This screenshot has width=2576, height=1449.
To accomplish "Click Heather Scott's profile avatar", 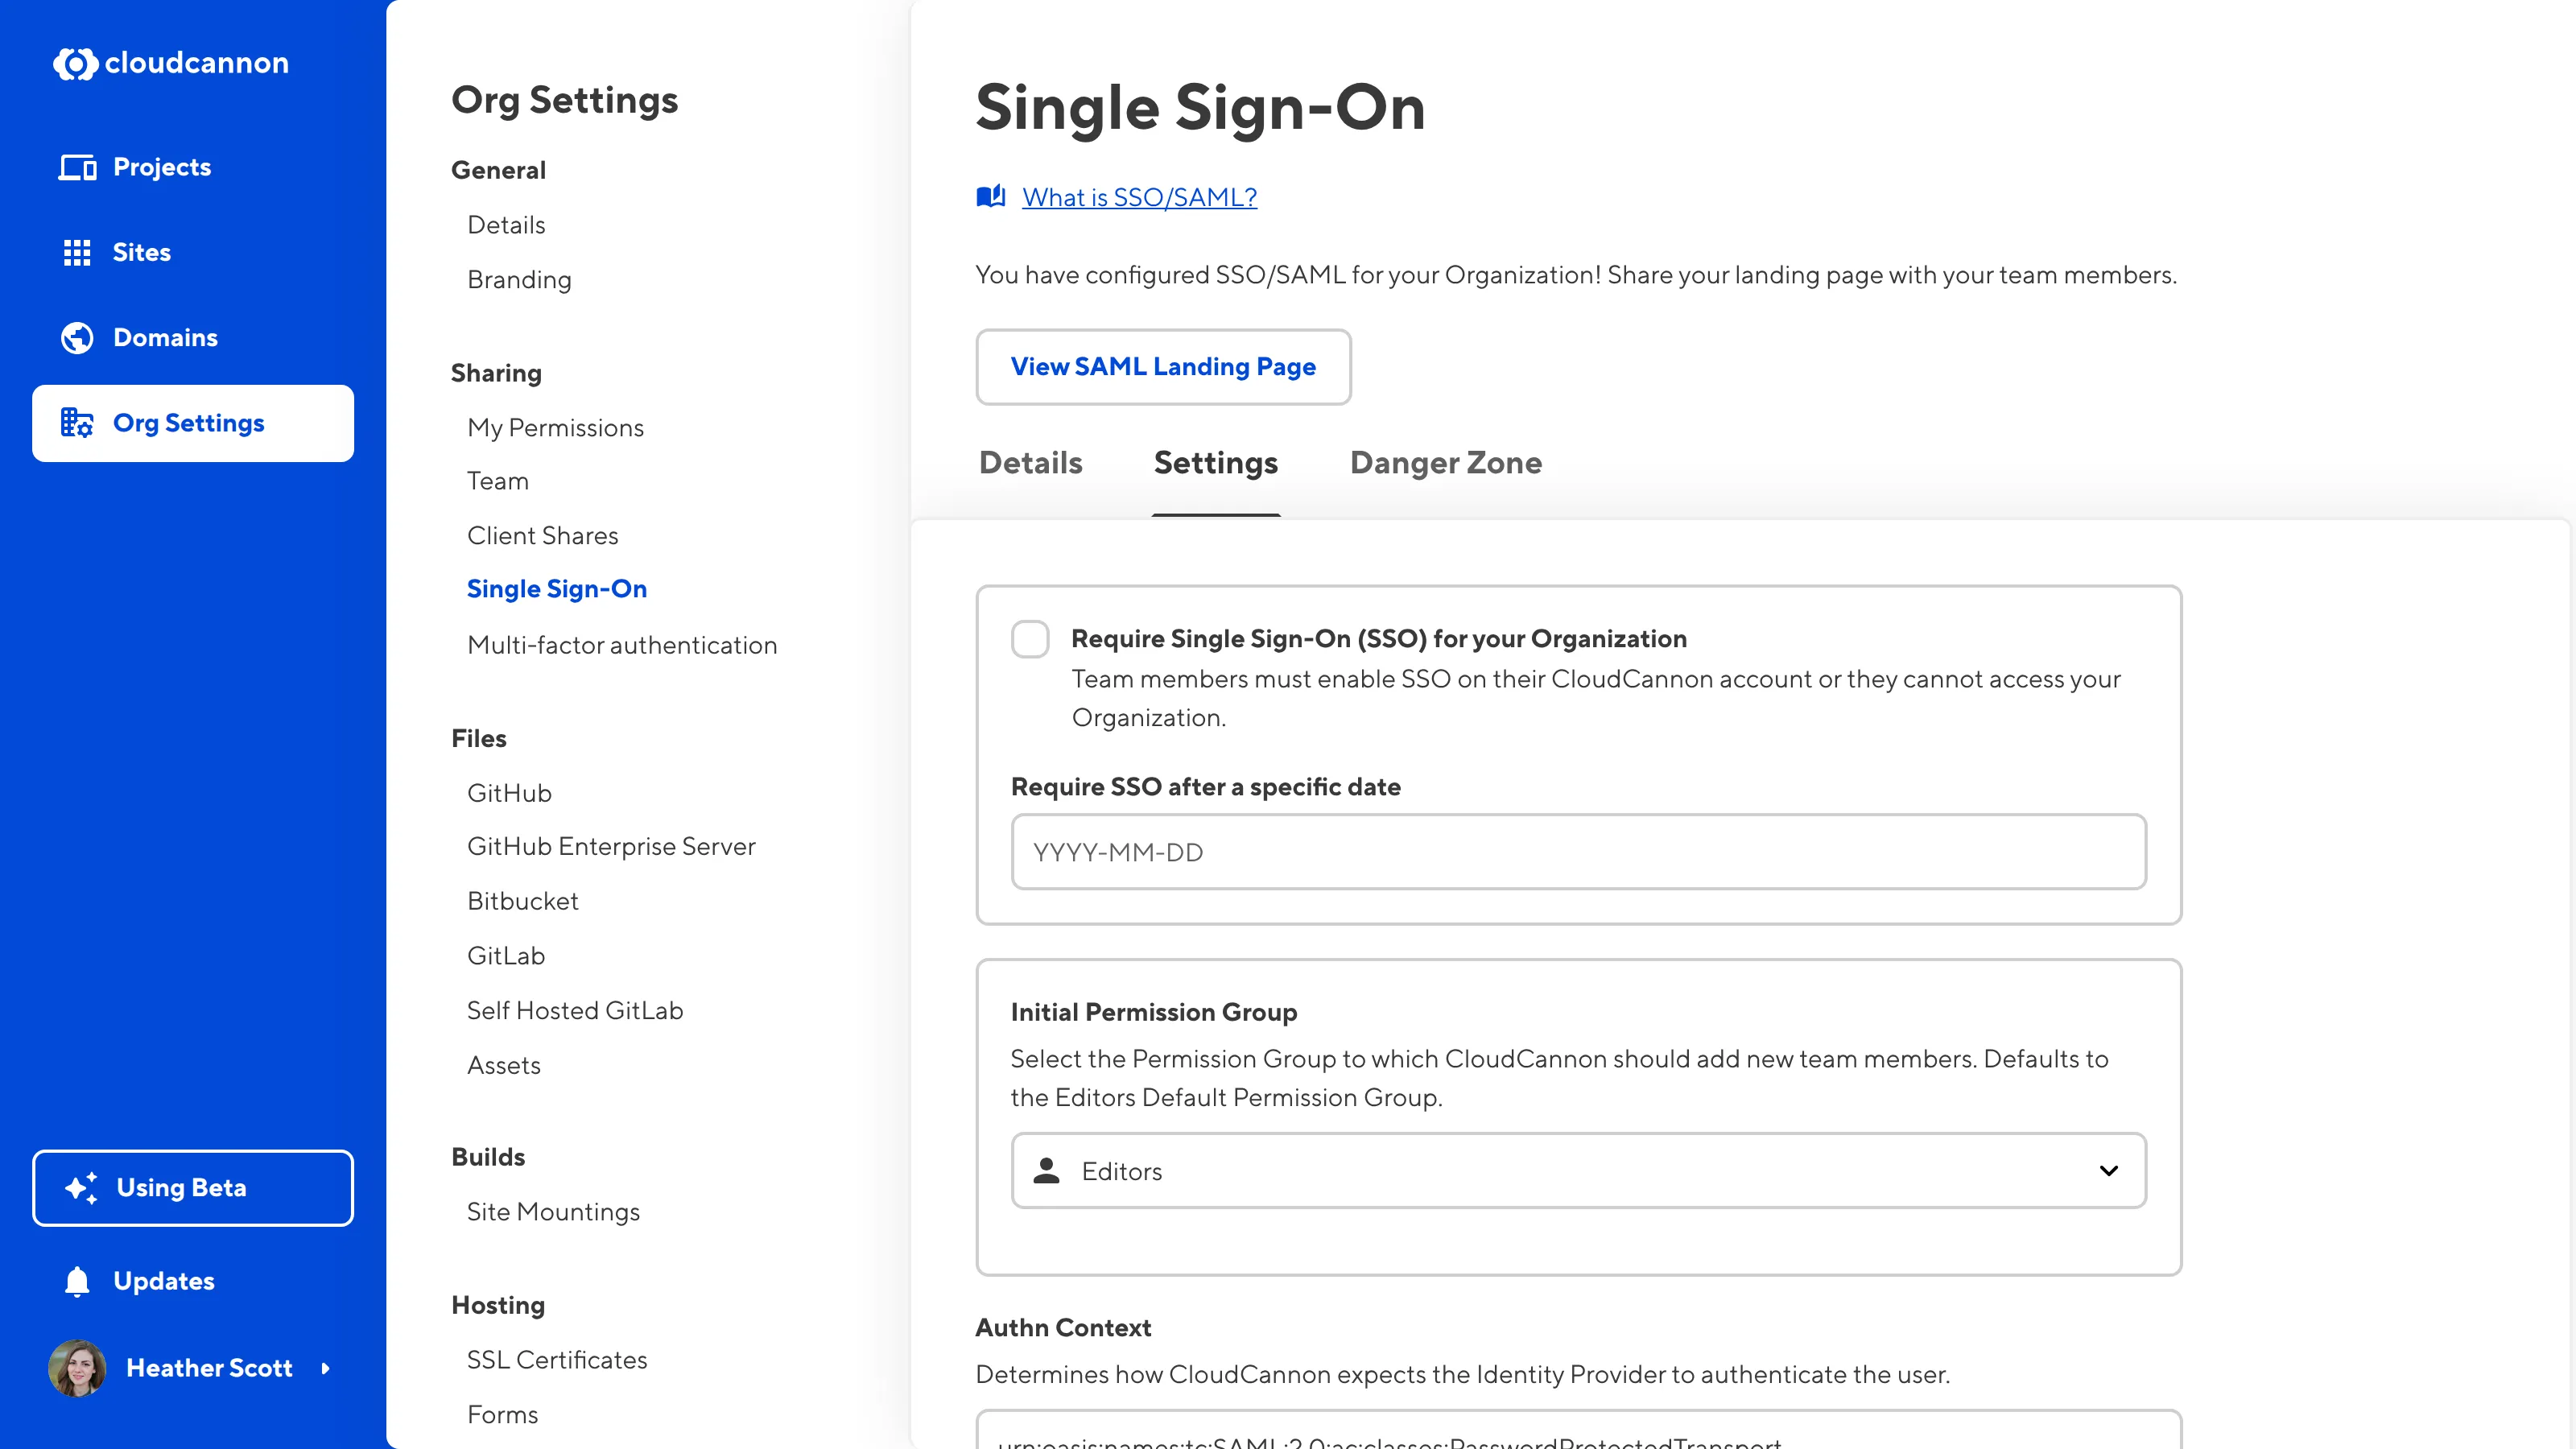I will click(77, 1368).
